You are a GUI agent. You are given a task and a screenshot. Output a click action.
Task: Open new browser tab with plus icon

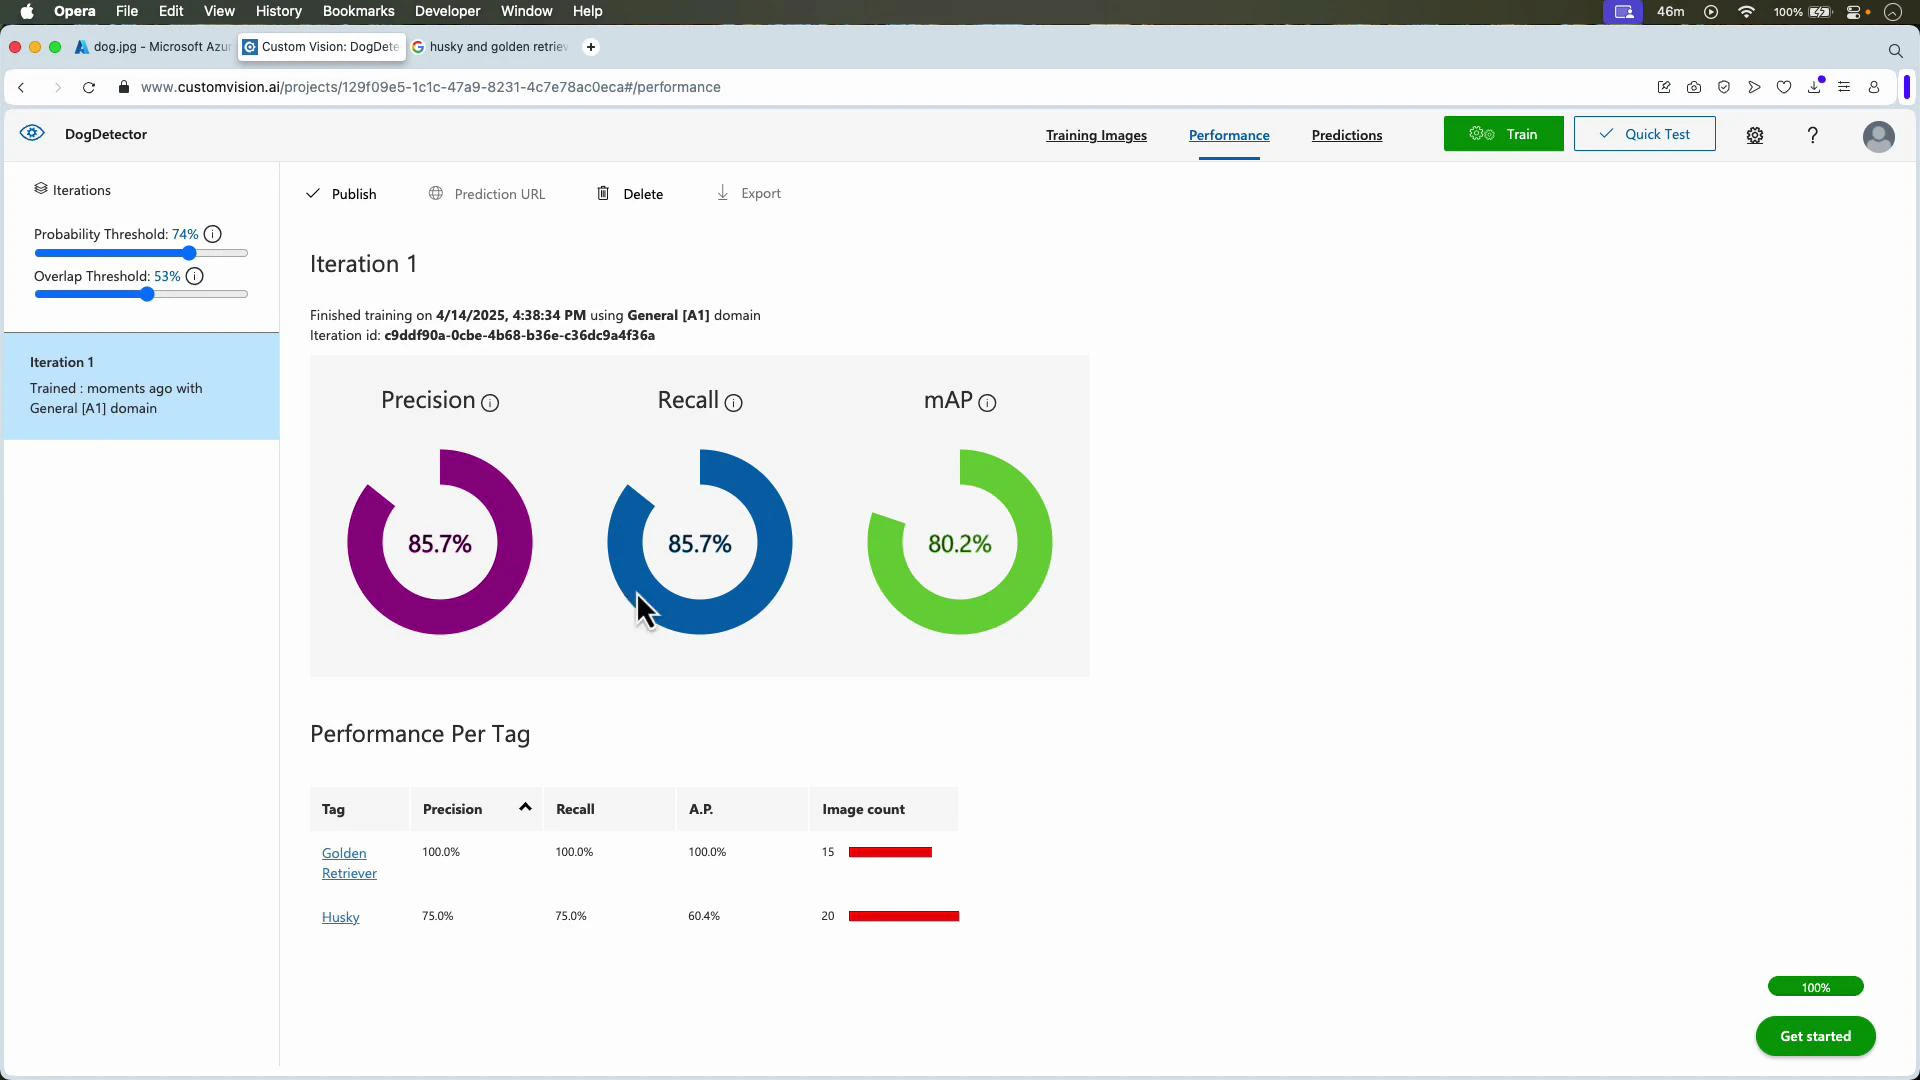(591, 47)
